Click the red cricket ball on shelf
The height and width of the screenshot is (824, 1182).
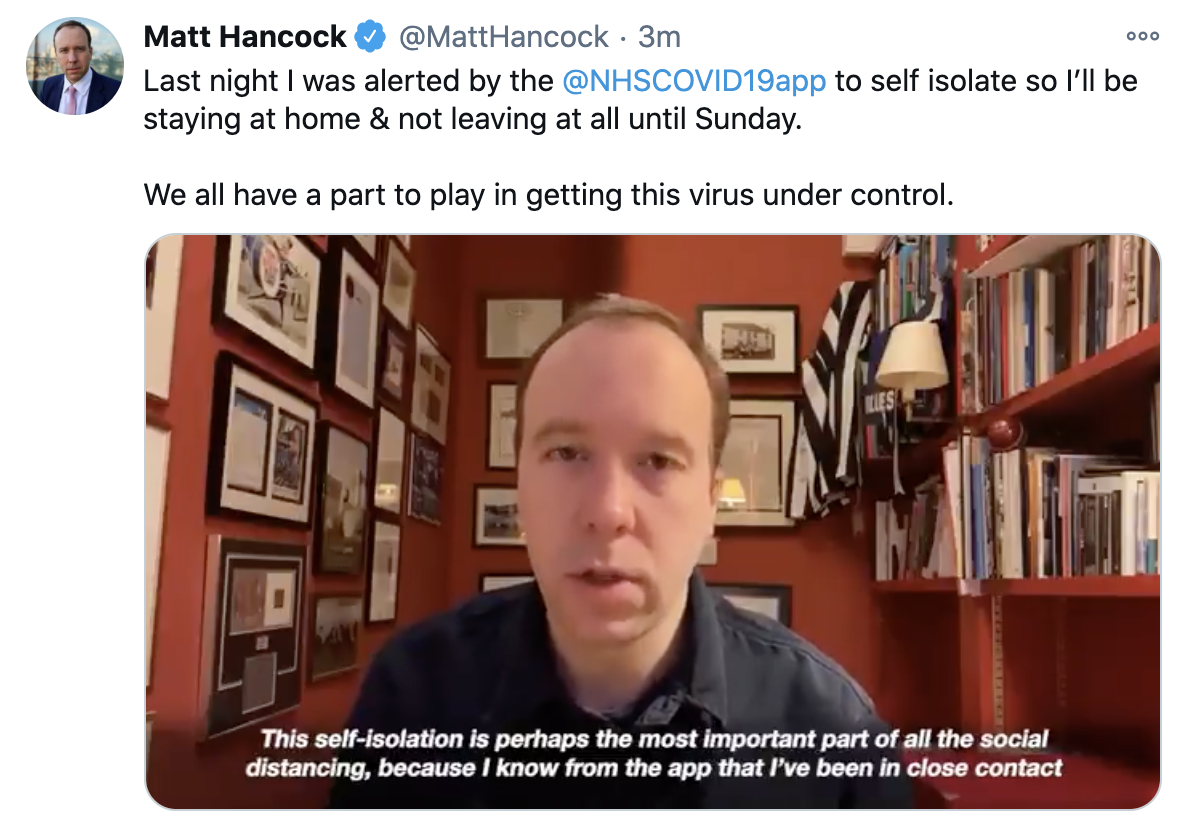click(x=1002, y=433)
